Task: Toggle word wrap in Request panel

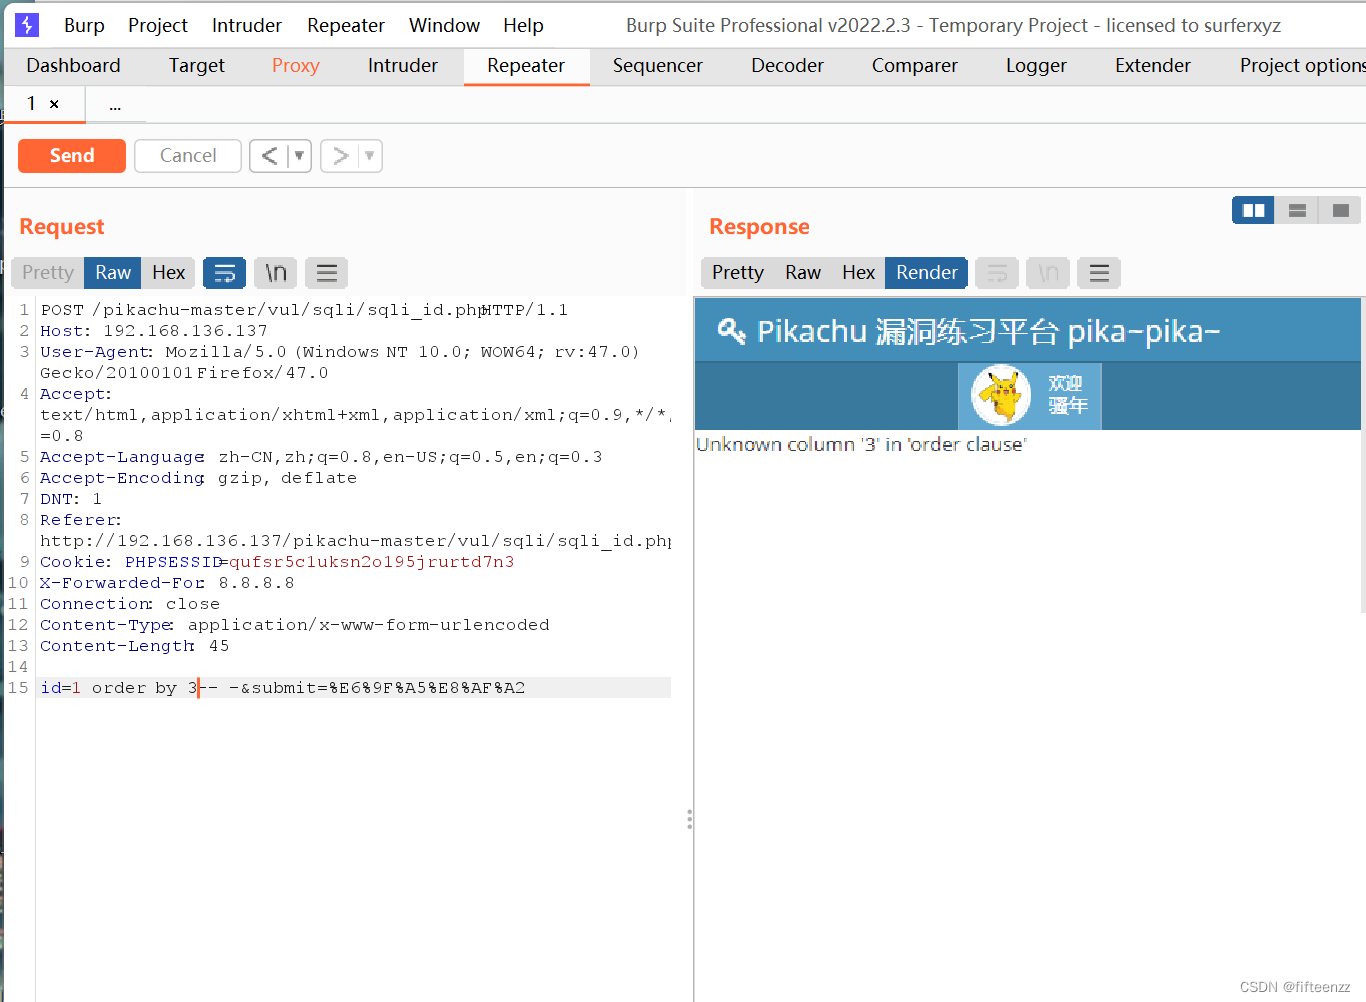Action: coord(225,272)
